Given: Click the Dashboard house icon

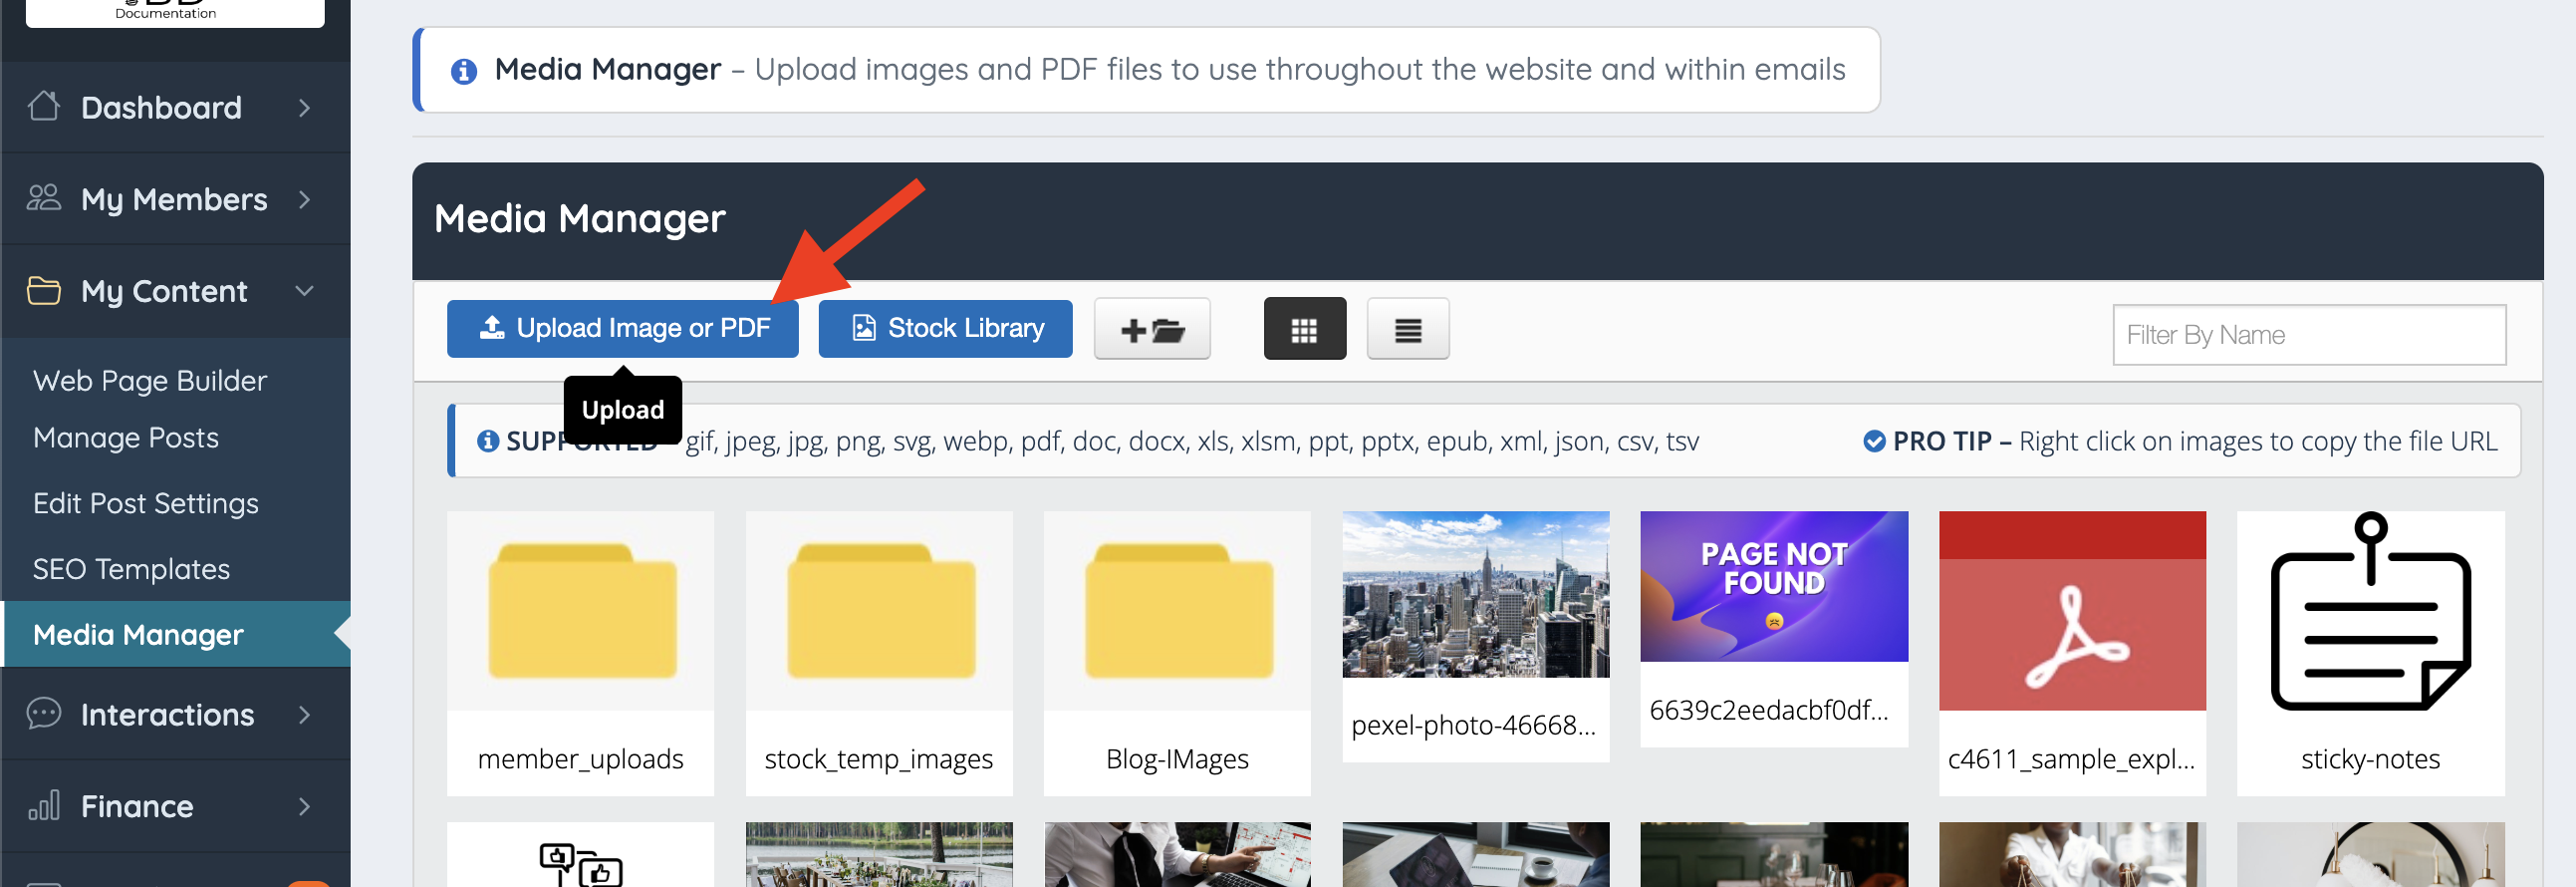Looking at the screenshot, I should point(44,106).
